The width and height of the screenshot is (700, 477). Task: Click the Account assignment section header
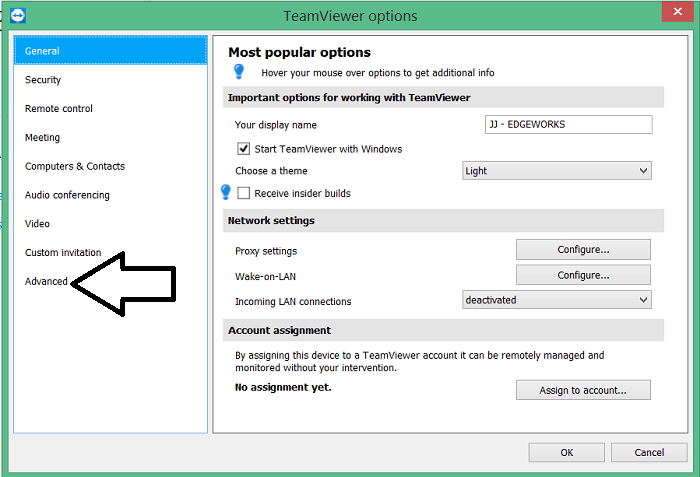(443, 331)
